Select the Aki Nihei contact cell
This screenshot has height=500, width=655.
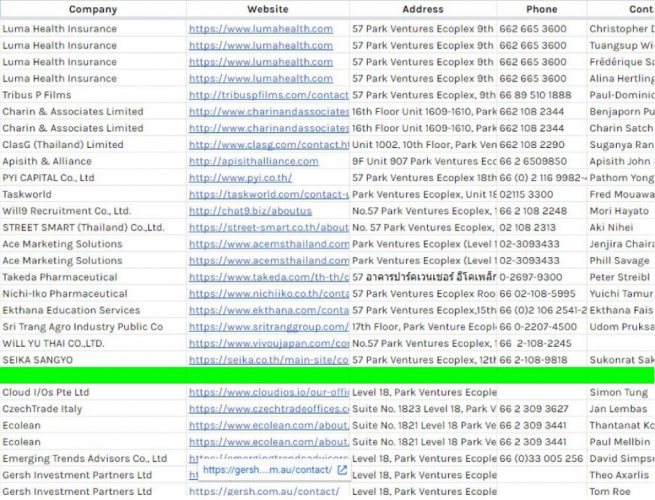(x=621, y=228)
